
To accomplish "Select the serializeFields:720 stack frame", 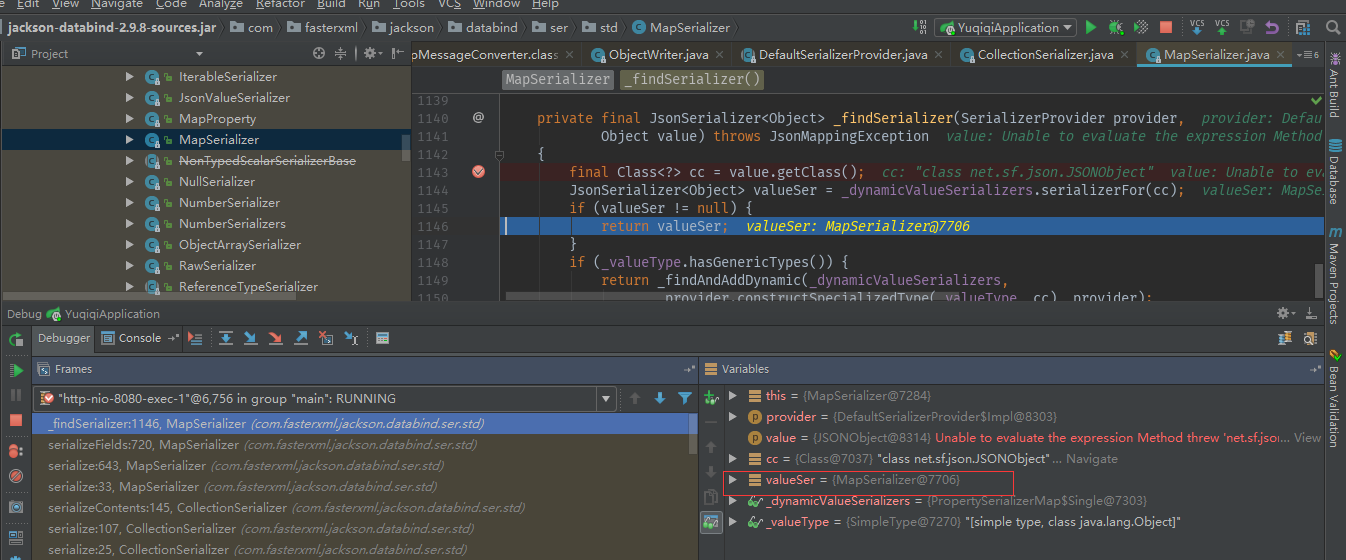I will pyautogui.click(x=143, y=445).
